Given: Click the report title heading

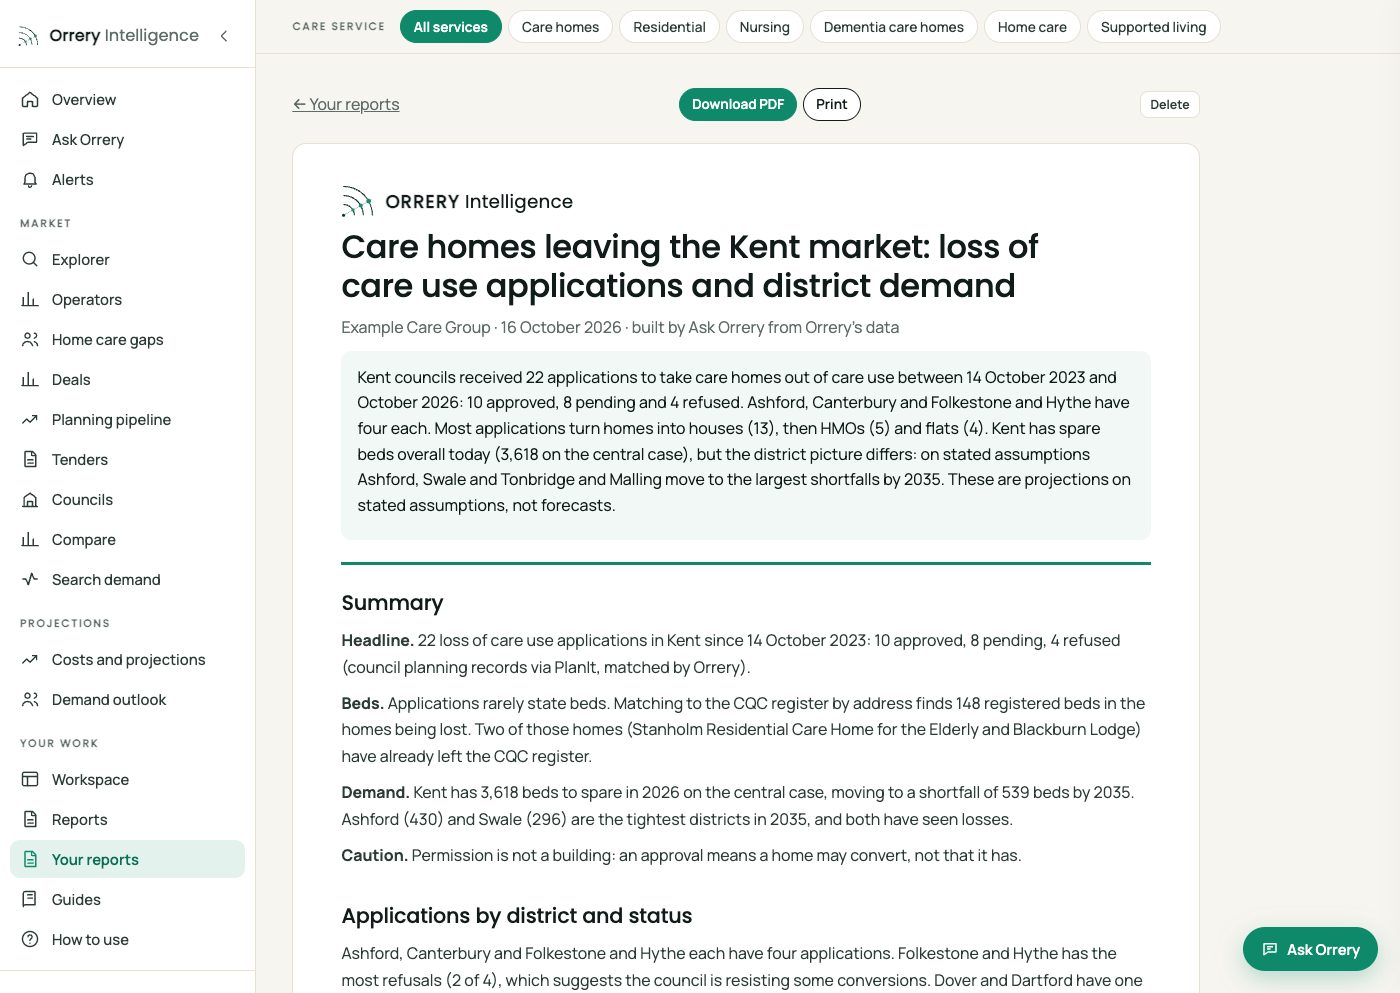Looking at the screenshot, I should [690, 266].
